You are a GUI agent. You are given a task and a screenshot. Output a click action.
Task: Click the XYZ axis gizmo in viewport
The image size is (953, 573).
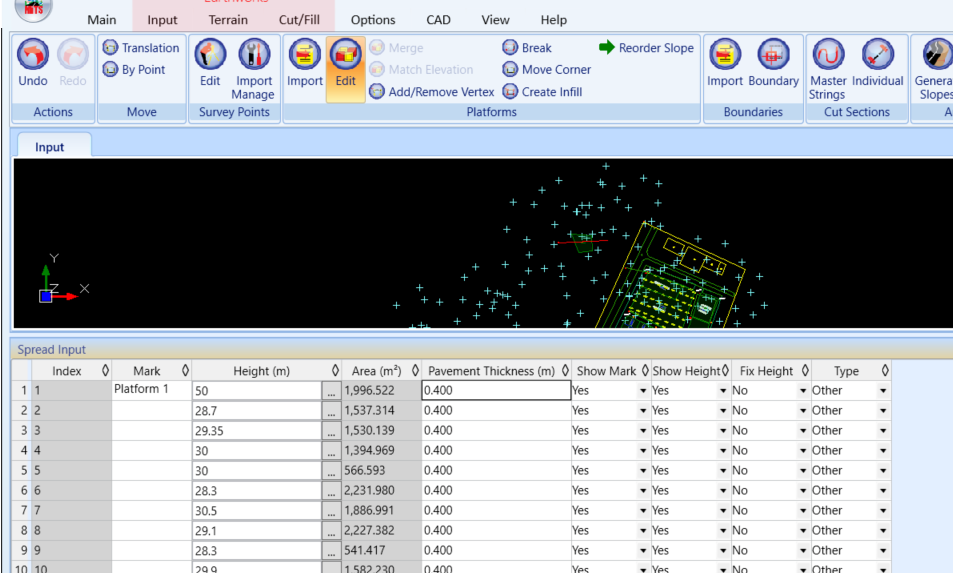63,278
